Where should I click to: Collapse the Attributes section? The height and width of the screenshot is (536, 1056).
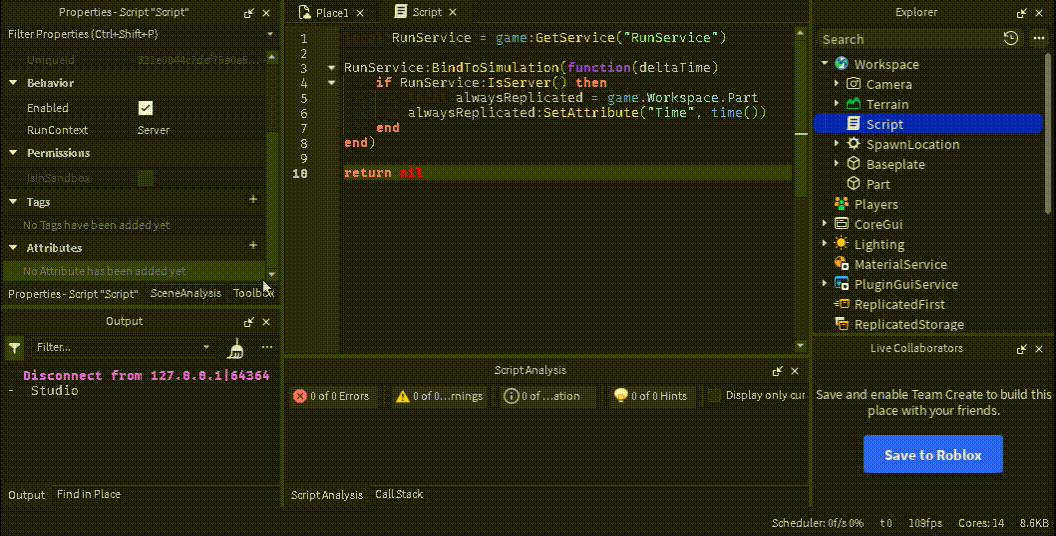13,248
